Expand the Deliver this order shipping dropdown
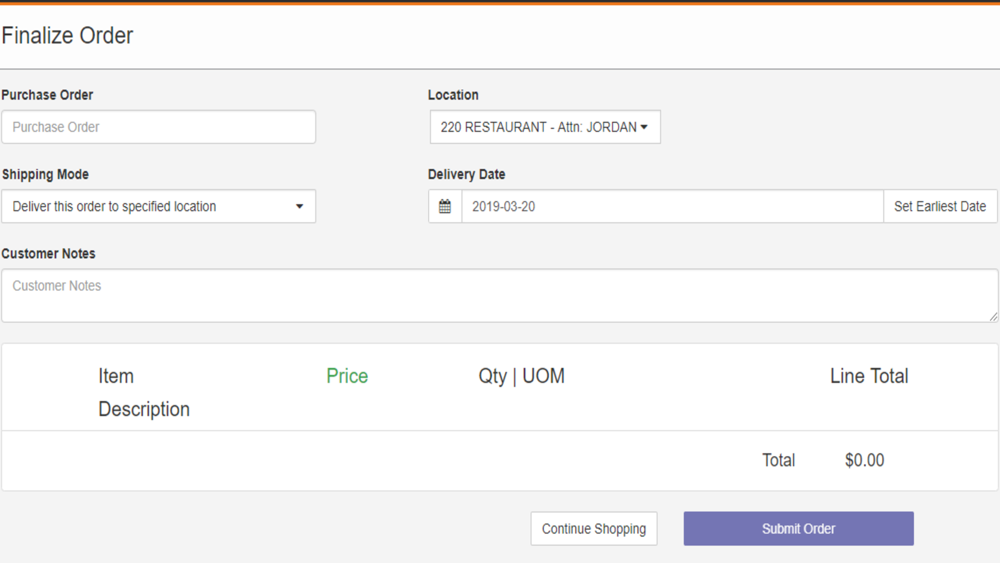The width and height of the screenshot is (1000, 563). [158, 207]
